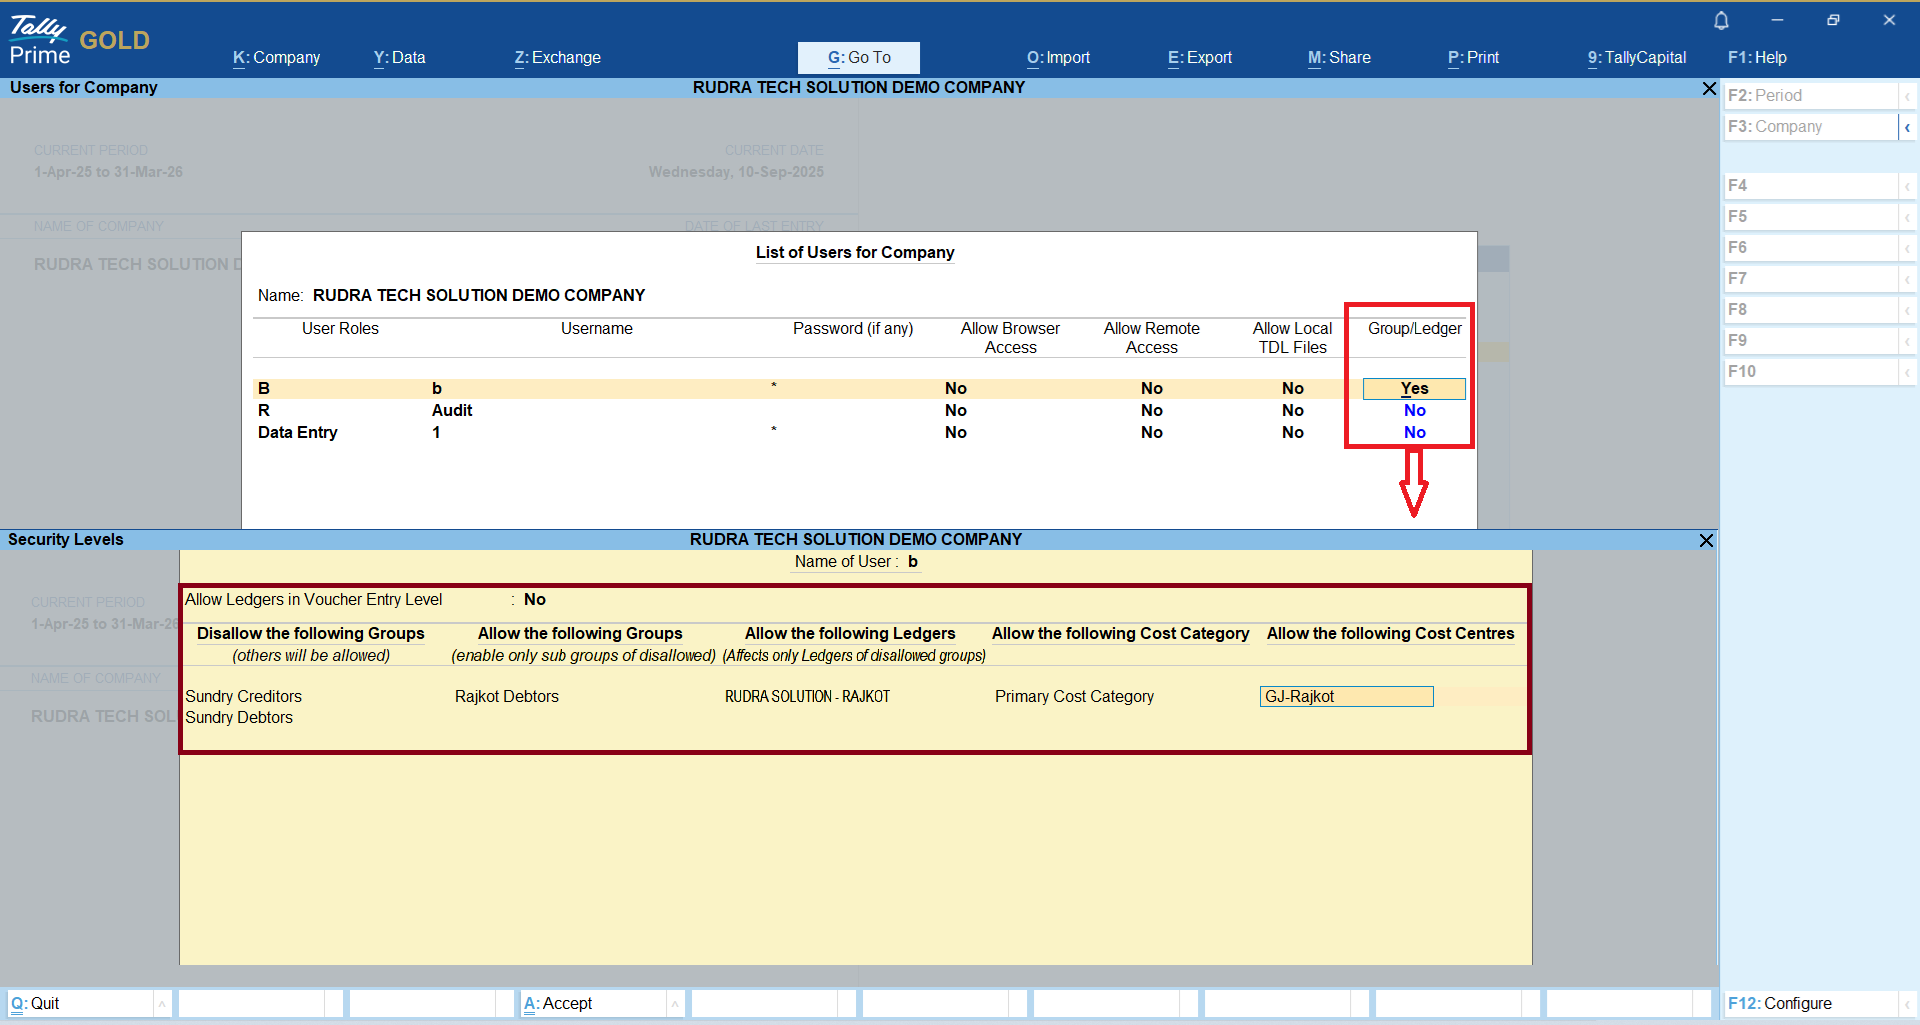
Task: Expand the Accept button caret
Action: point(675,1003)
